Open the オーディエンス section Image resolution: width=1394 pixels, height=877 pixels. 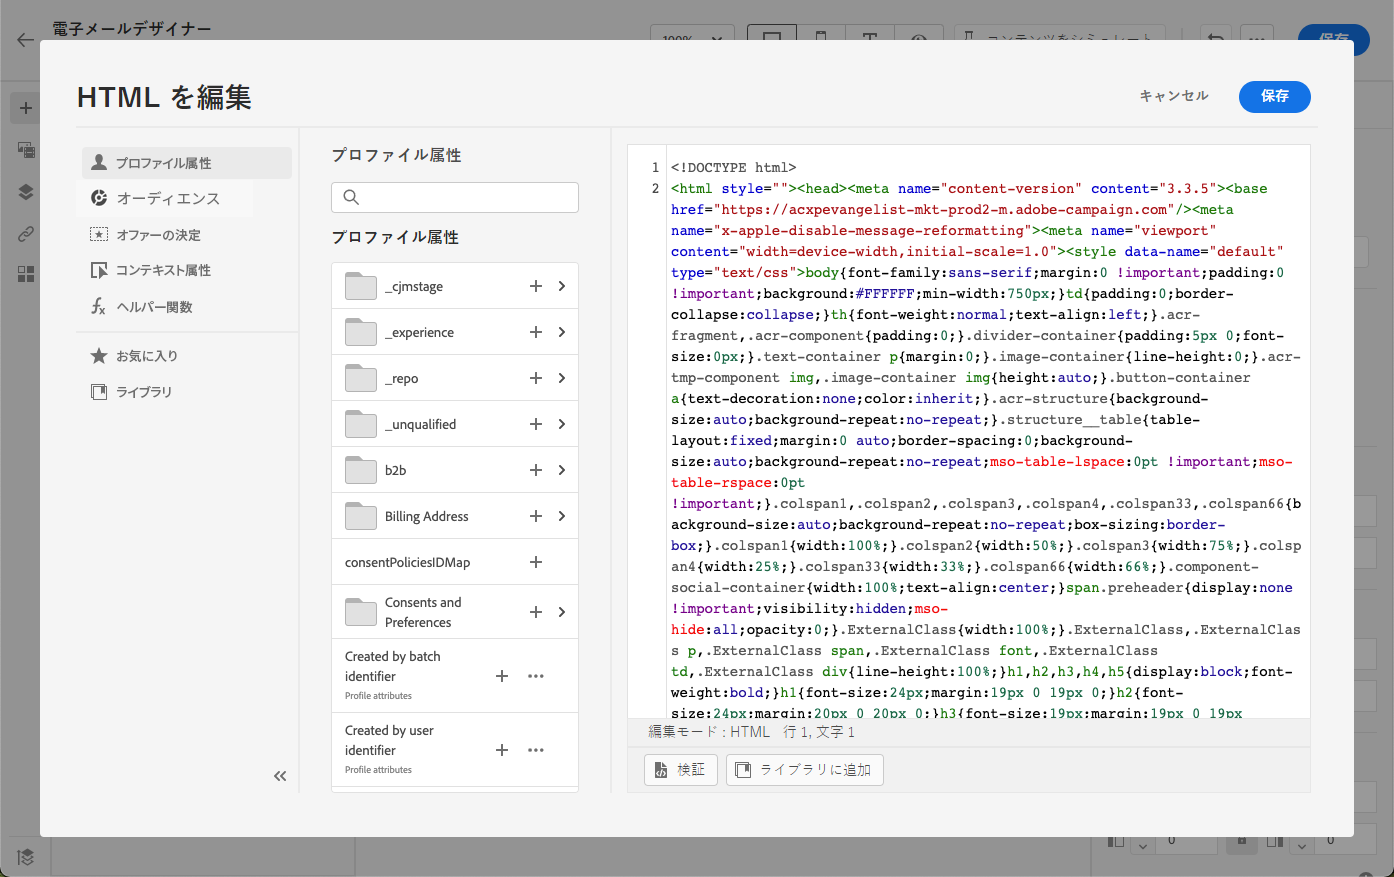pyautogui.click(x=167, y=199)
